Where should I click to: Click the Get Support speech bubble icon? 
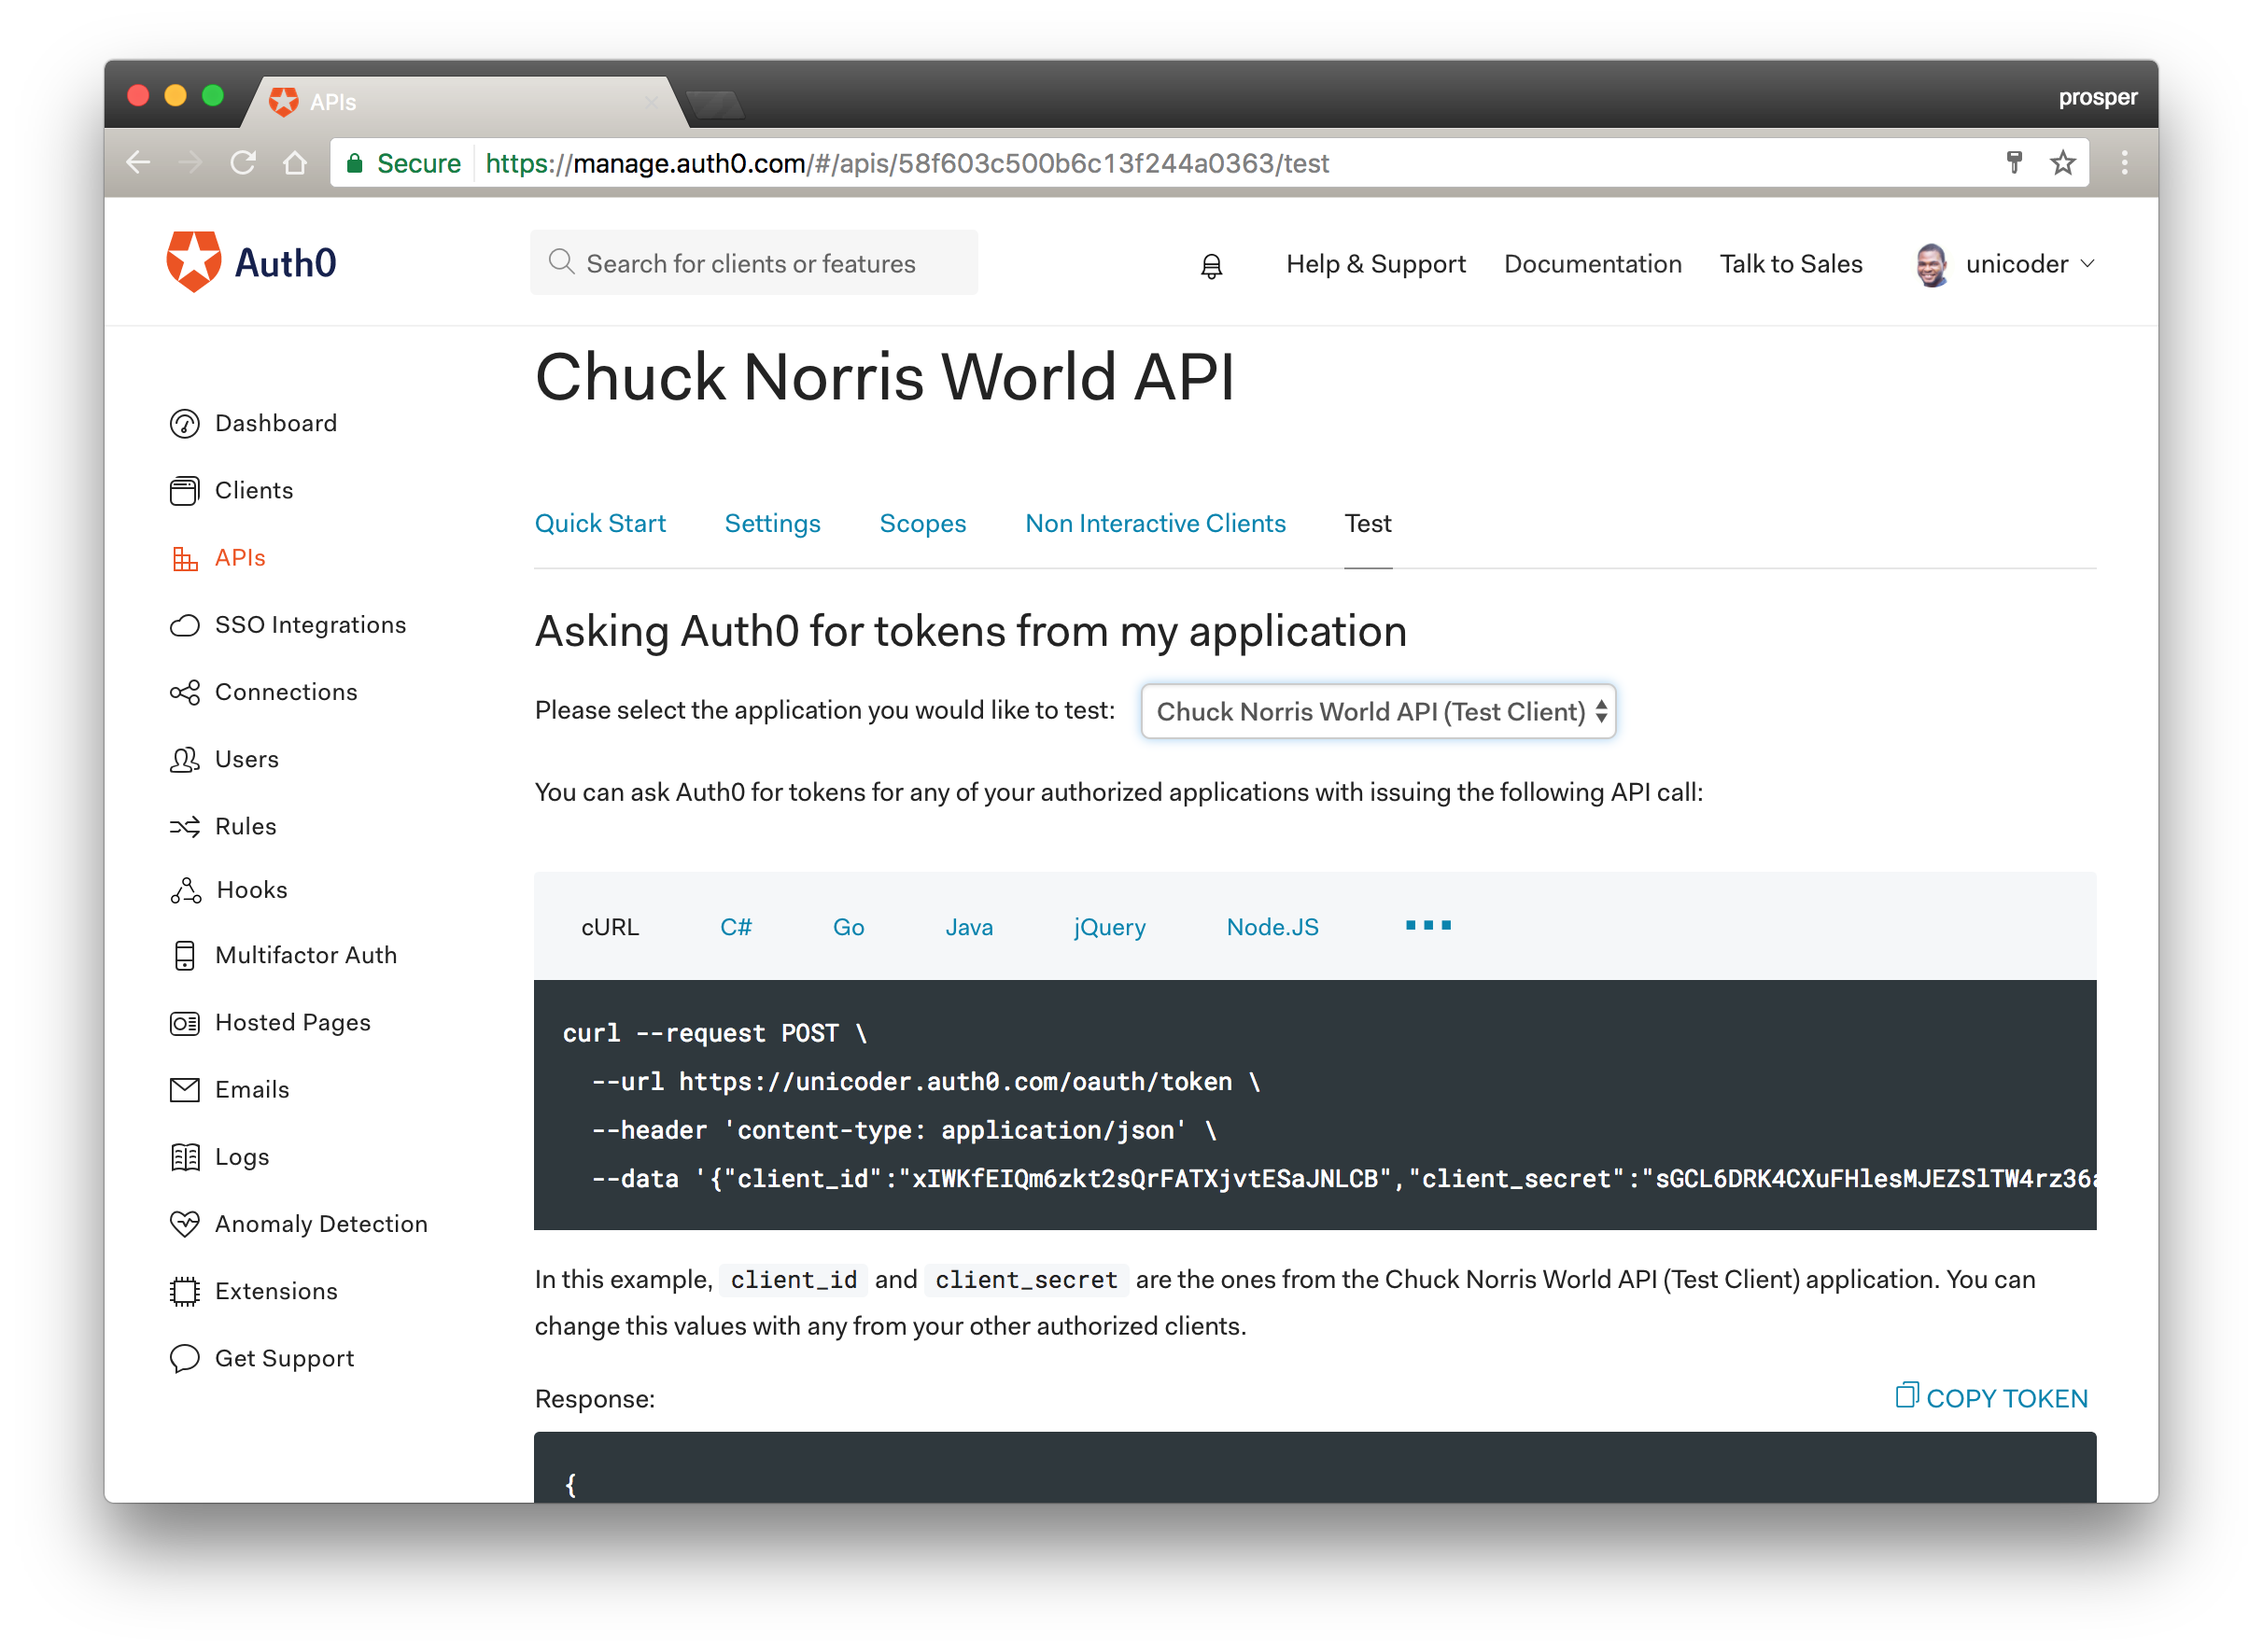(184, 1359)
